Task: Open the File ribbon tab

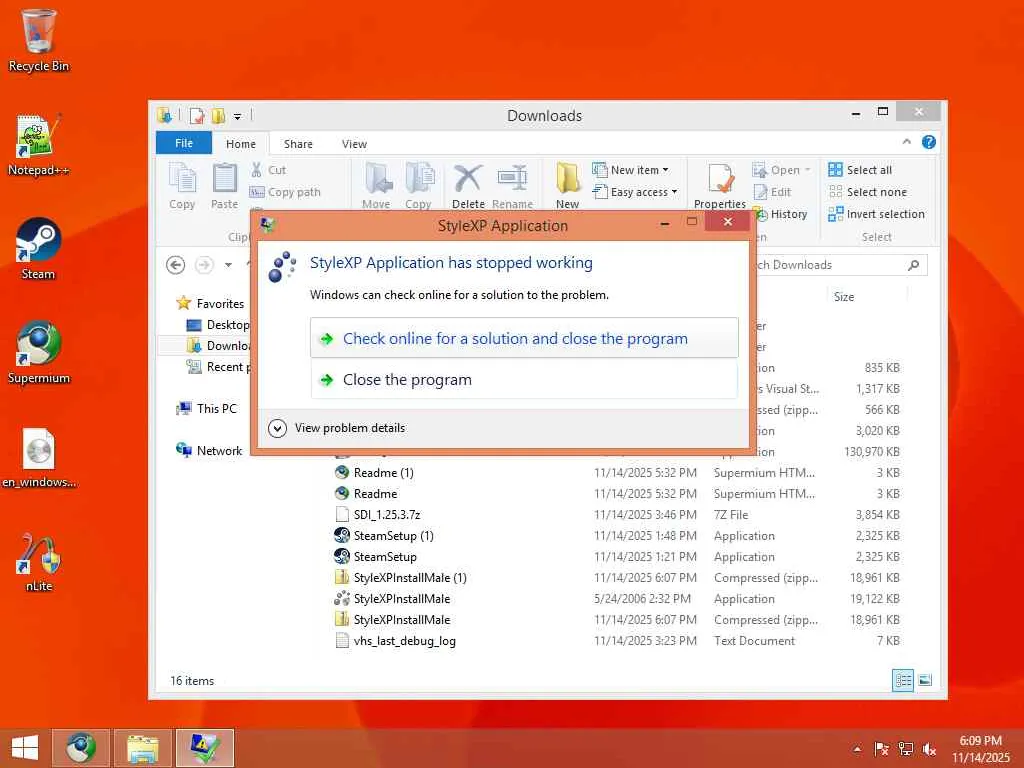Action: (x=184, y=143)
